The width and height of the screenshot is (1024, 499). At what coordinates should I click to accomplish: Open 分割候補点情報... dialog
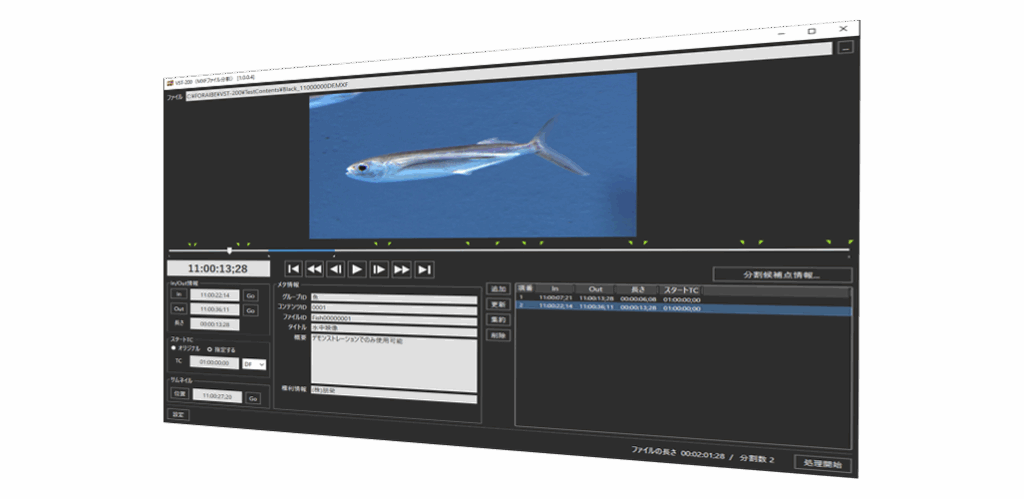pos(782,274)
